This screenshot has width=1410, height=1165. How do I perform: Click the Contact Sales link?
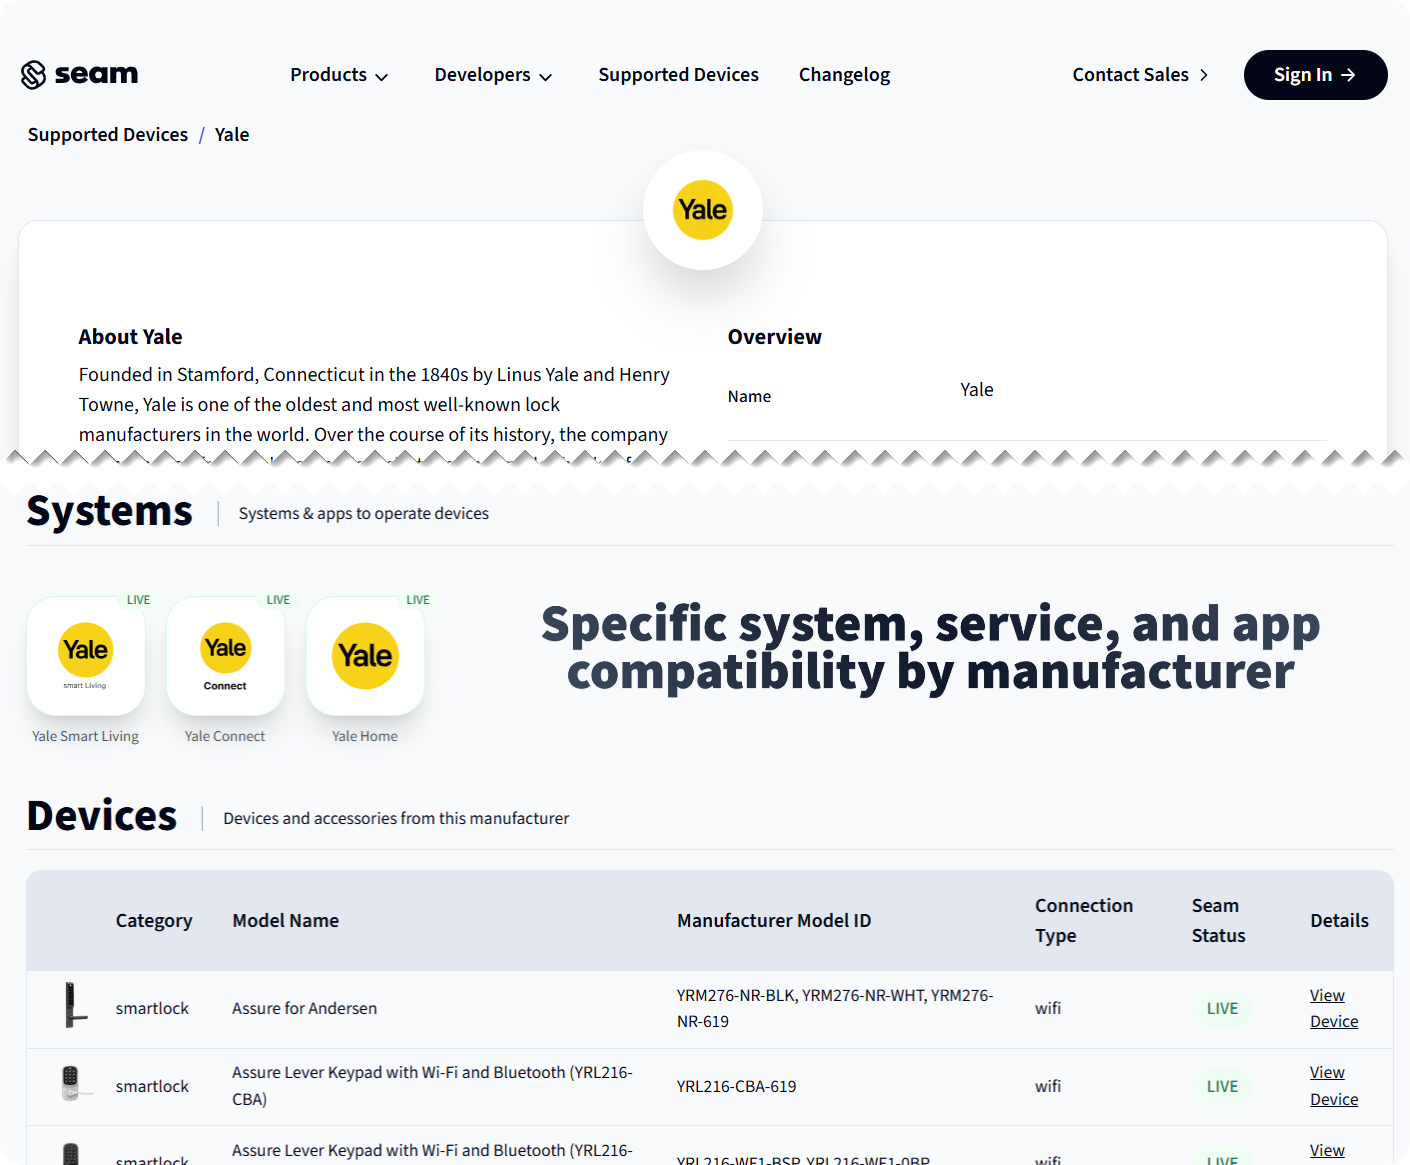point(1140,75)
